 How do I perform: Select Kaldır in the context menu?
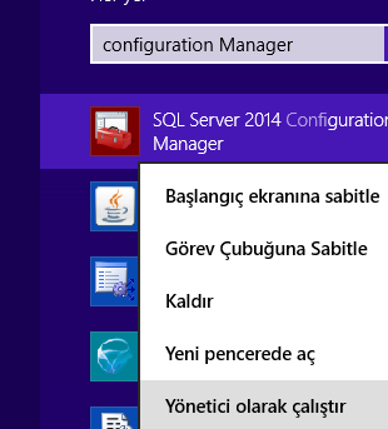189,301
